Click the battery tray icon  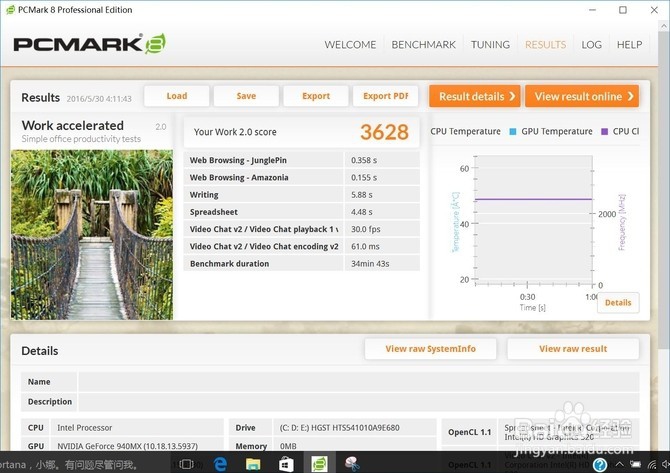[x=635, y=464]
